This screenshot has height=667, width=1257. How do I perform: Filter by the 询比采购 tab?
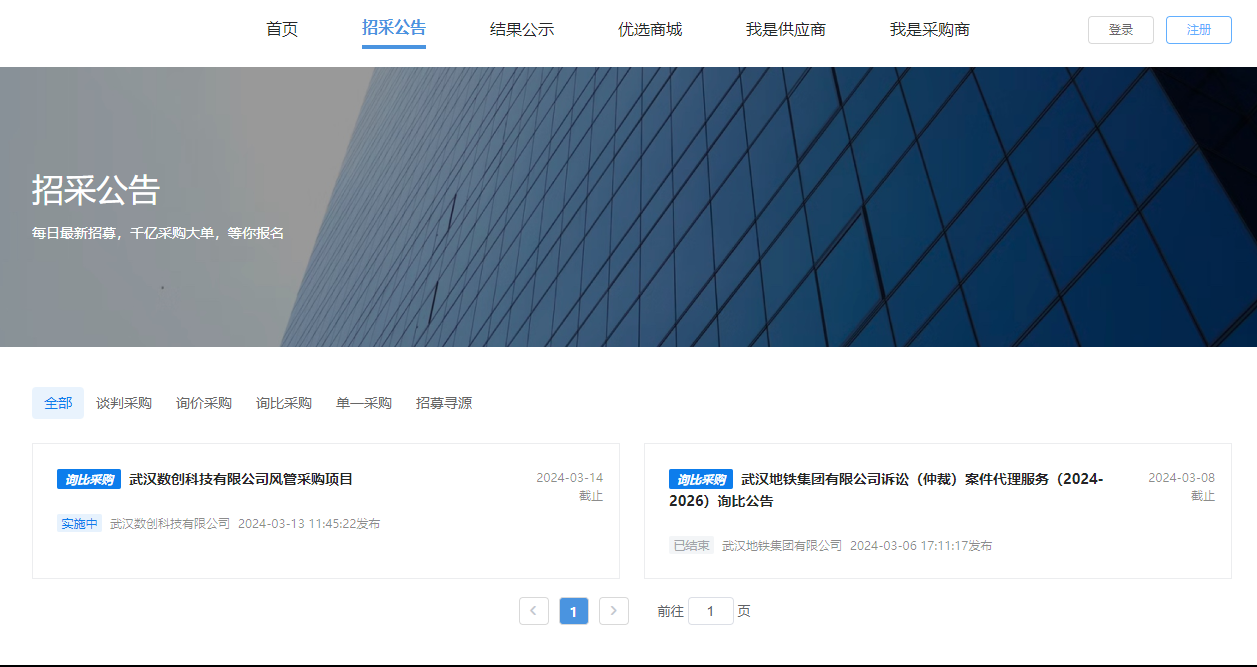[x=284, y=403]
